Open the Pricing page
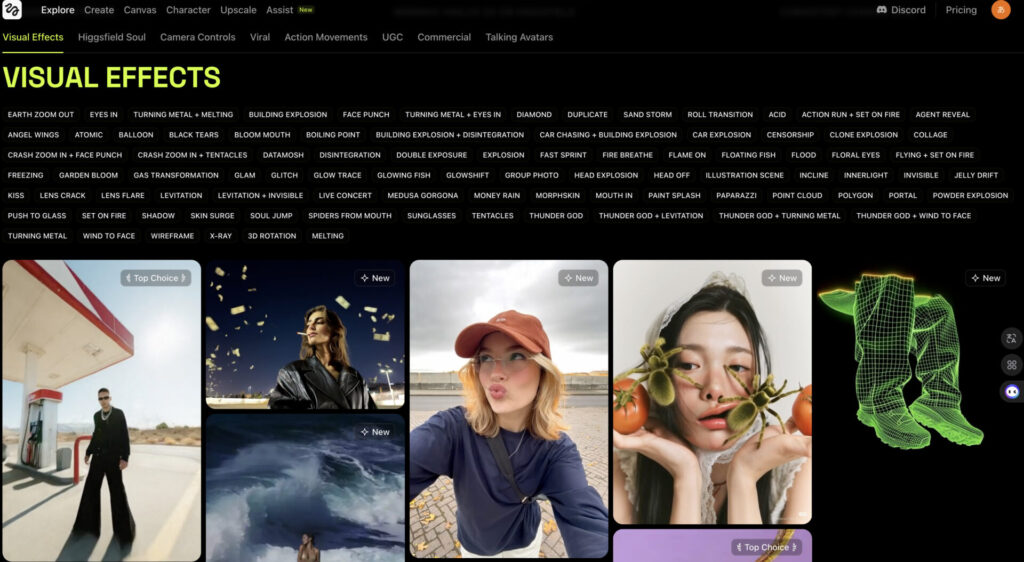The width and height of the screenshot is (1024, 562). (x=961, y=10)
